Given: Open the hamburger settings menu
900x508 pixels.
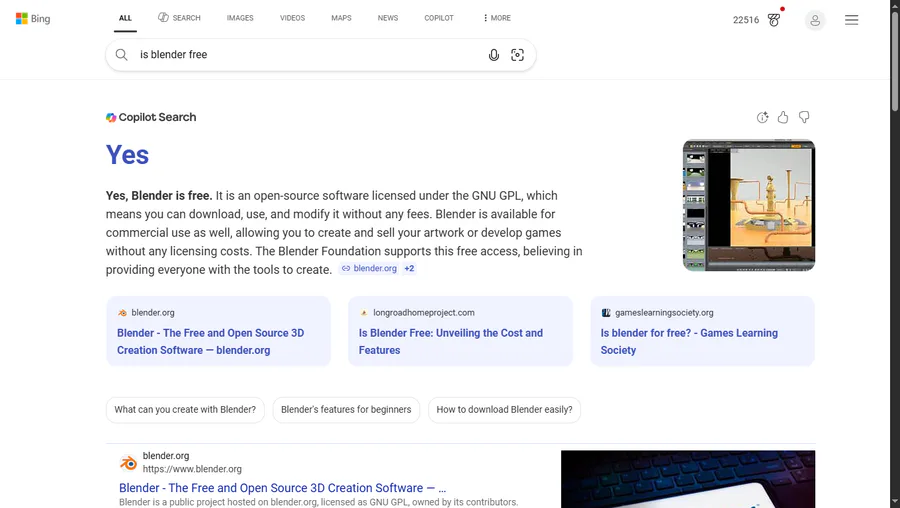Looking at the screenshot, I should [x=852, y=20].
